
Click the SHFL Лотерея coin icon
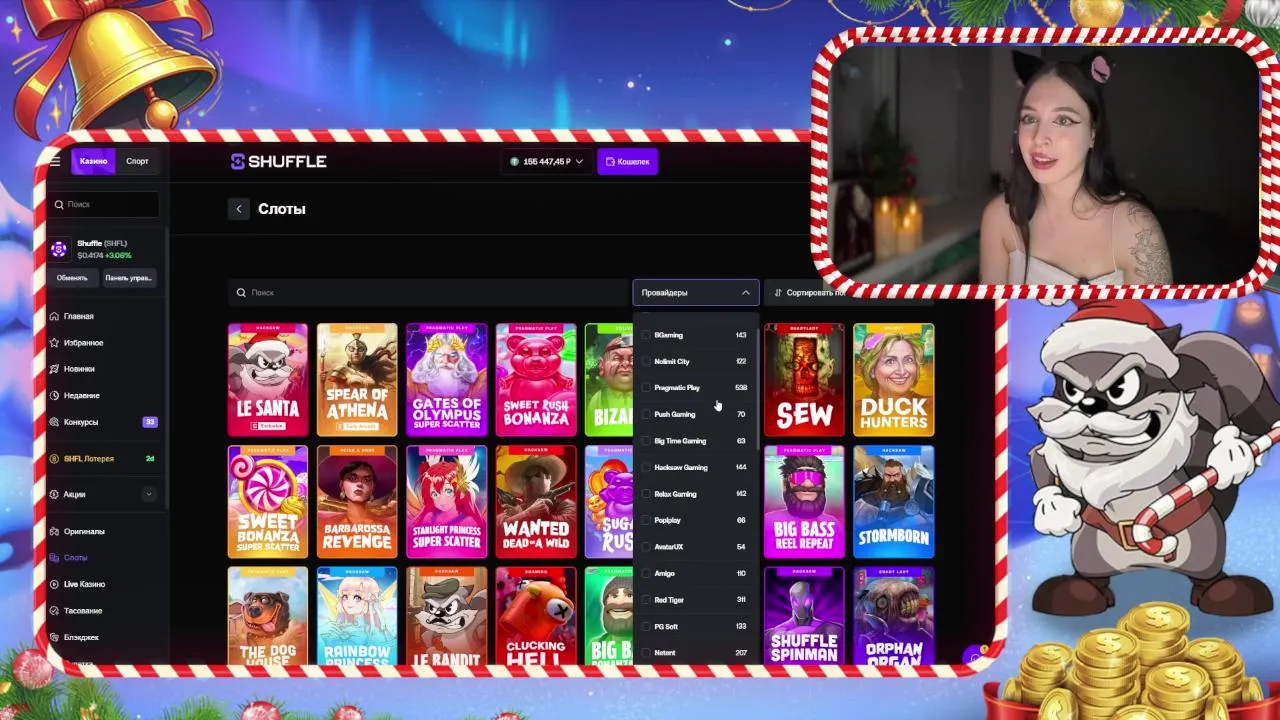click(54, 458)
